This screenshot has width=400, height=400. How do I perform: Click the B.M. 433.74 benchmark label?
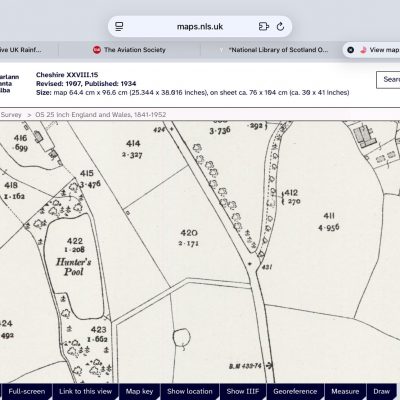pos(245,366)
